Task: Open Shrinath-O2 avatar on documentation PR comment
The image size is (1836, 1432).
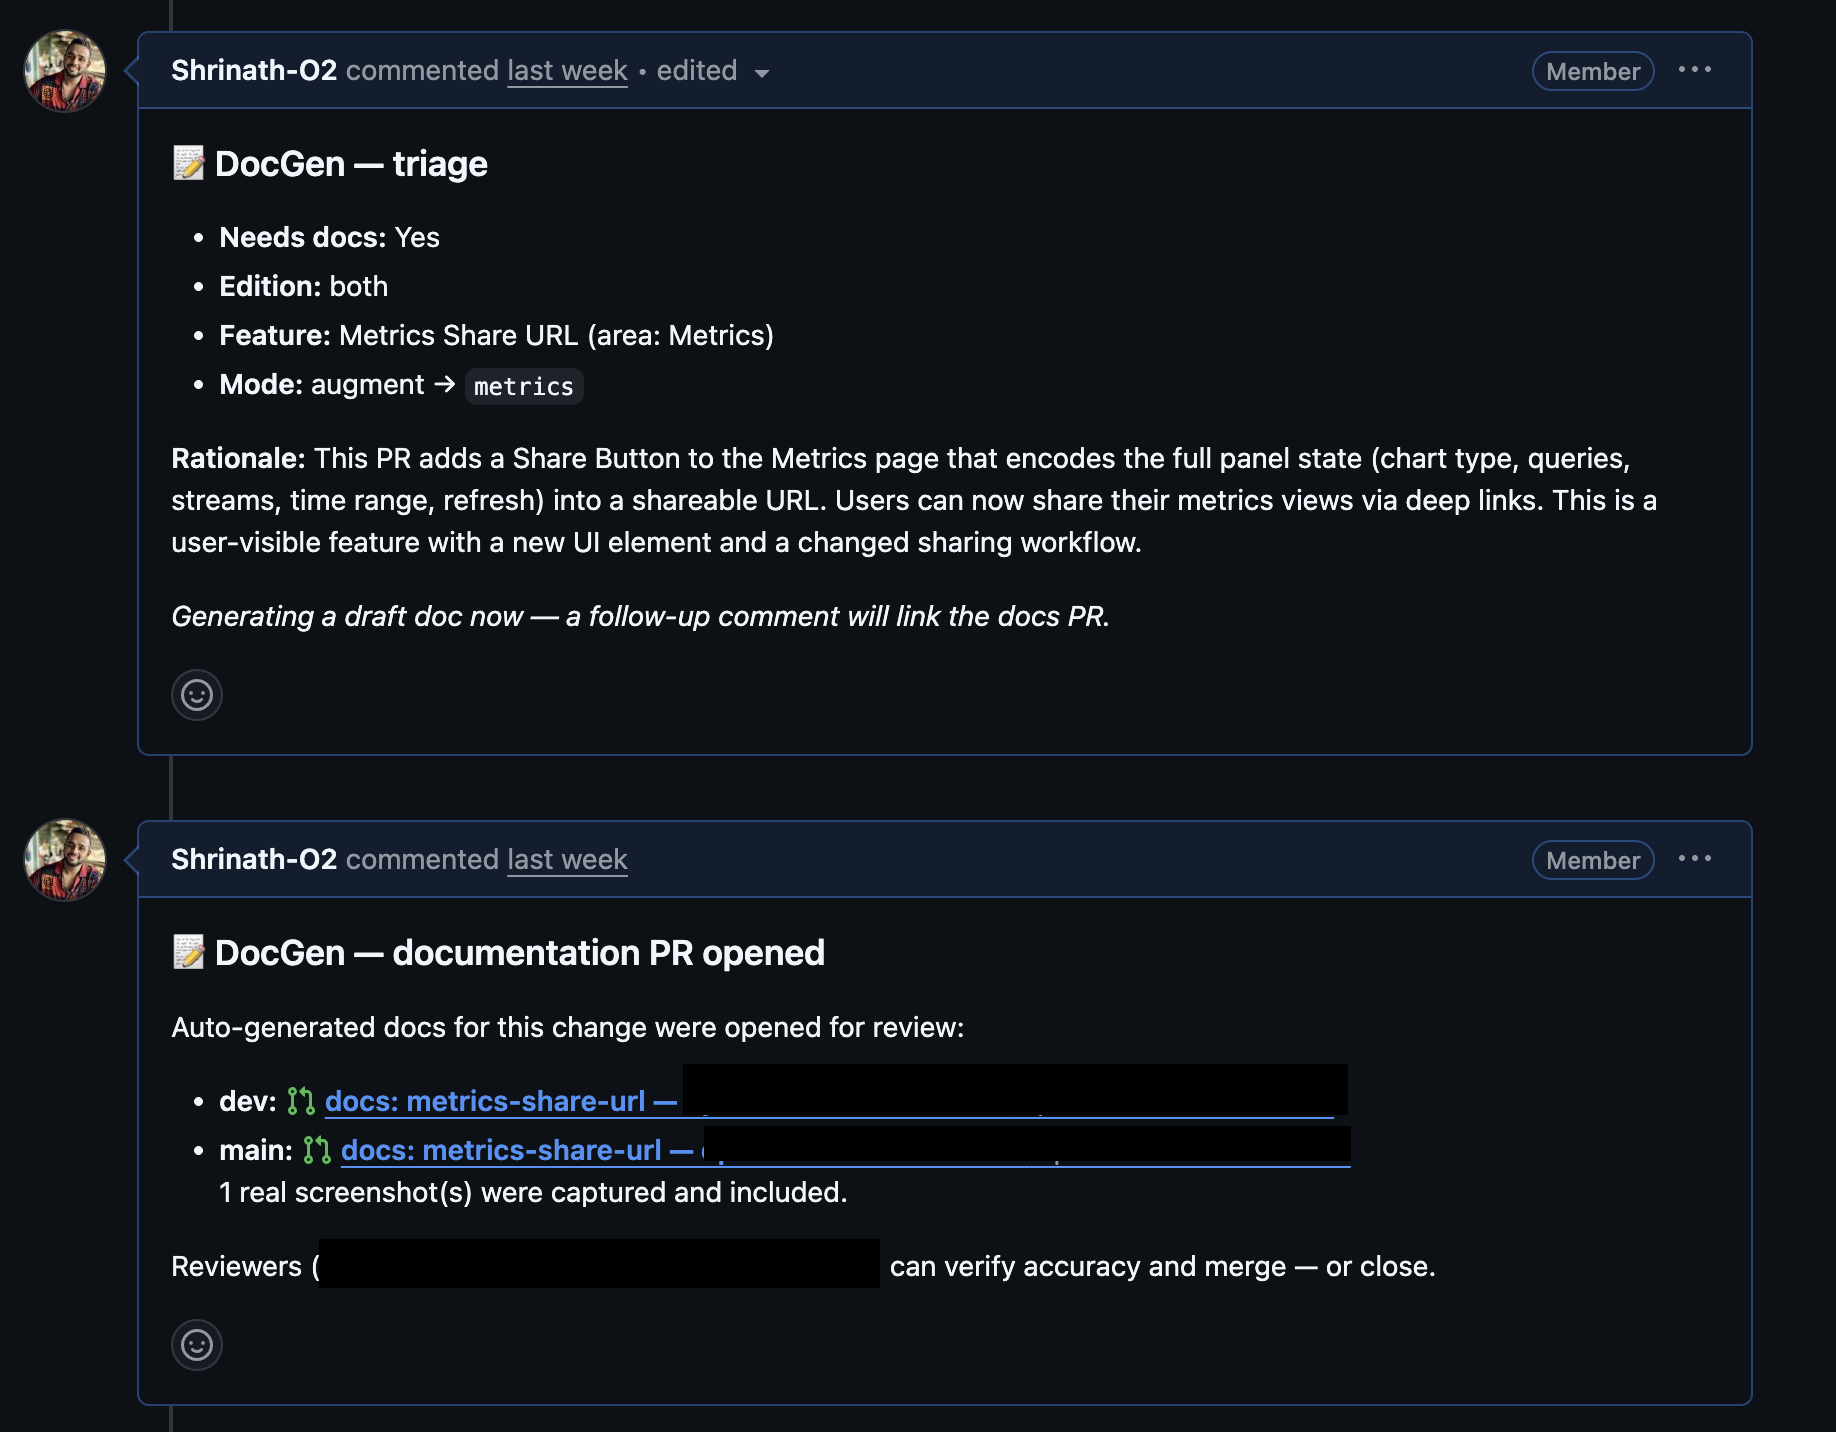Action: pos(65,860)
